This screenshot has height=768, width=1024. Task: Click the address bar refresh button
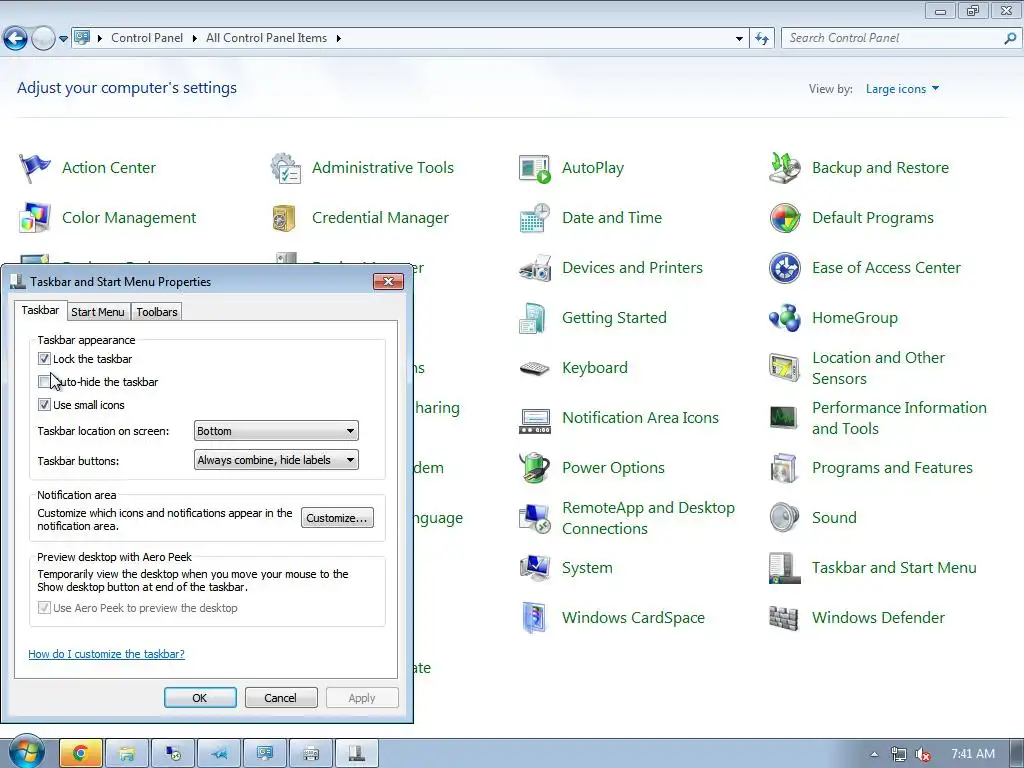[762, 39]
